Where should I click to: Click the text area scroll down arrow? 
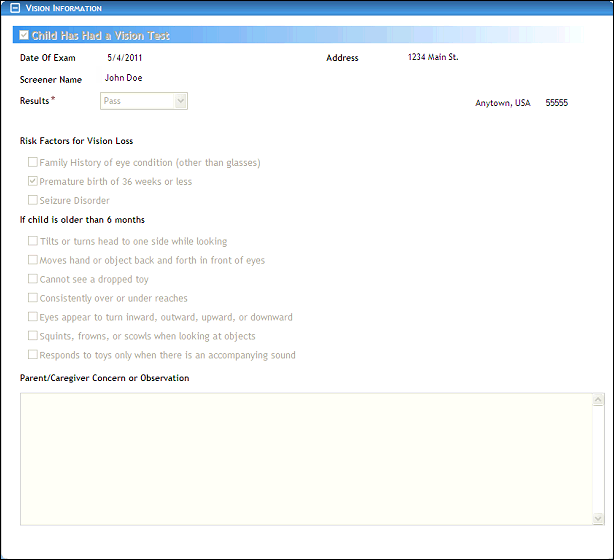[598, 518]
